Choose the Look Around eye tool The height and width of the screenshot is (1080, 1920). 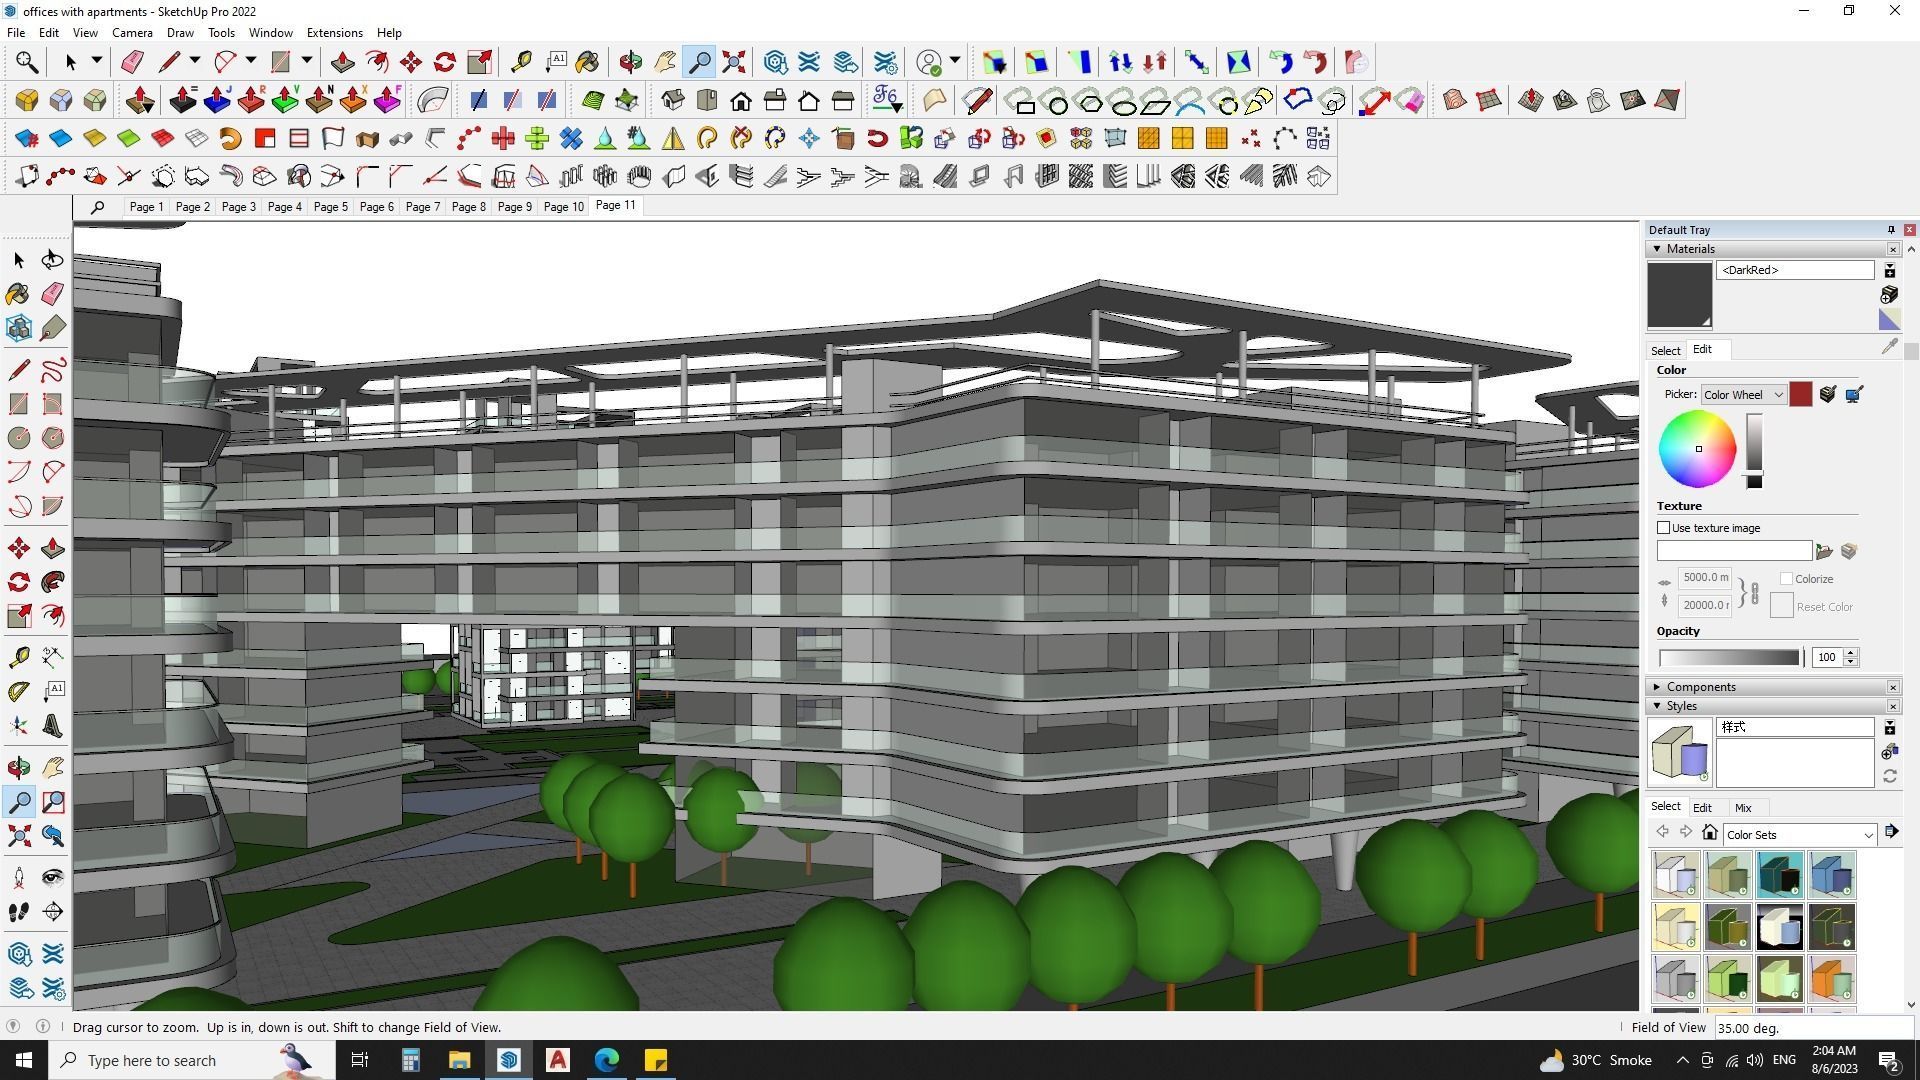point(52,878)
